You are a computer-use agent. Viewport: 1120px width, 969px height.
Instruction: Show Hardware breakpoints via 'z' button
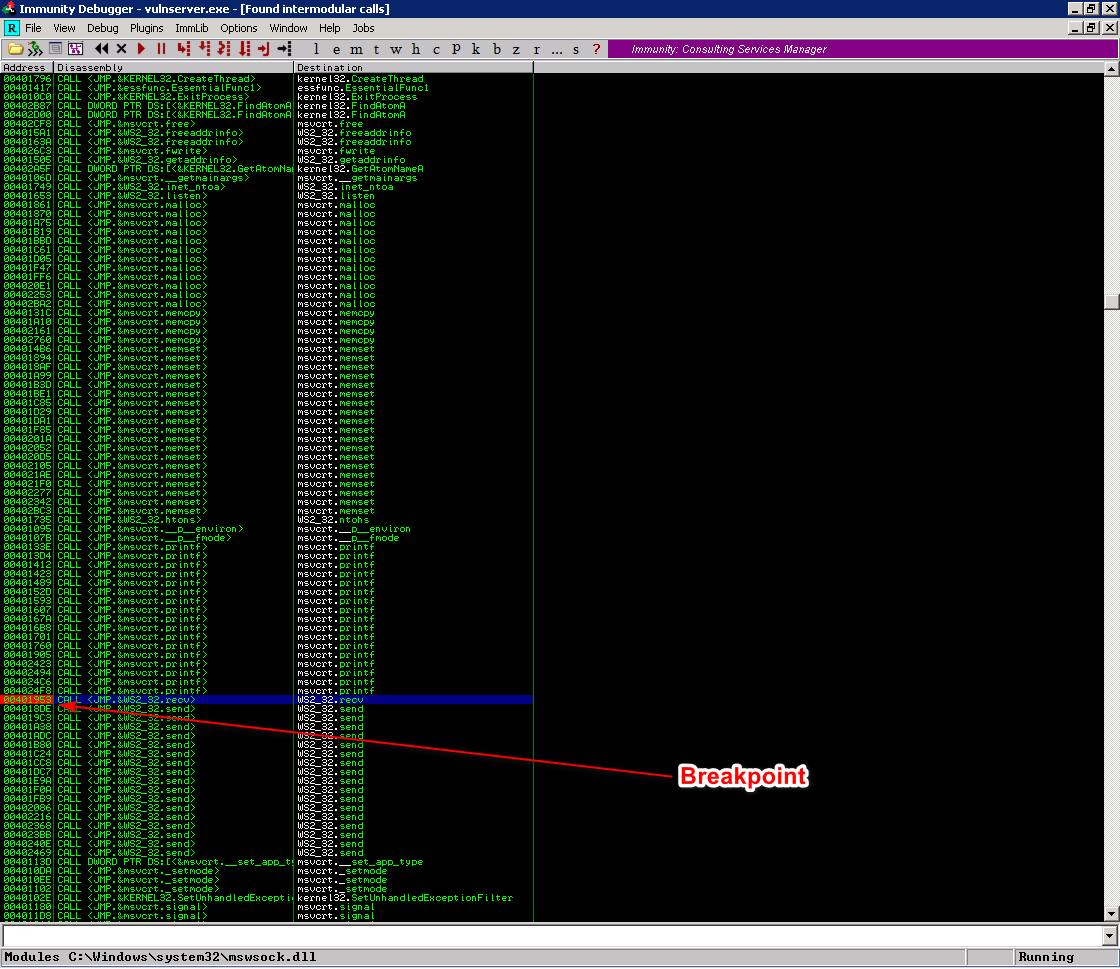516,49
